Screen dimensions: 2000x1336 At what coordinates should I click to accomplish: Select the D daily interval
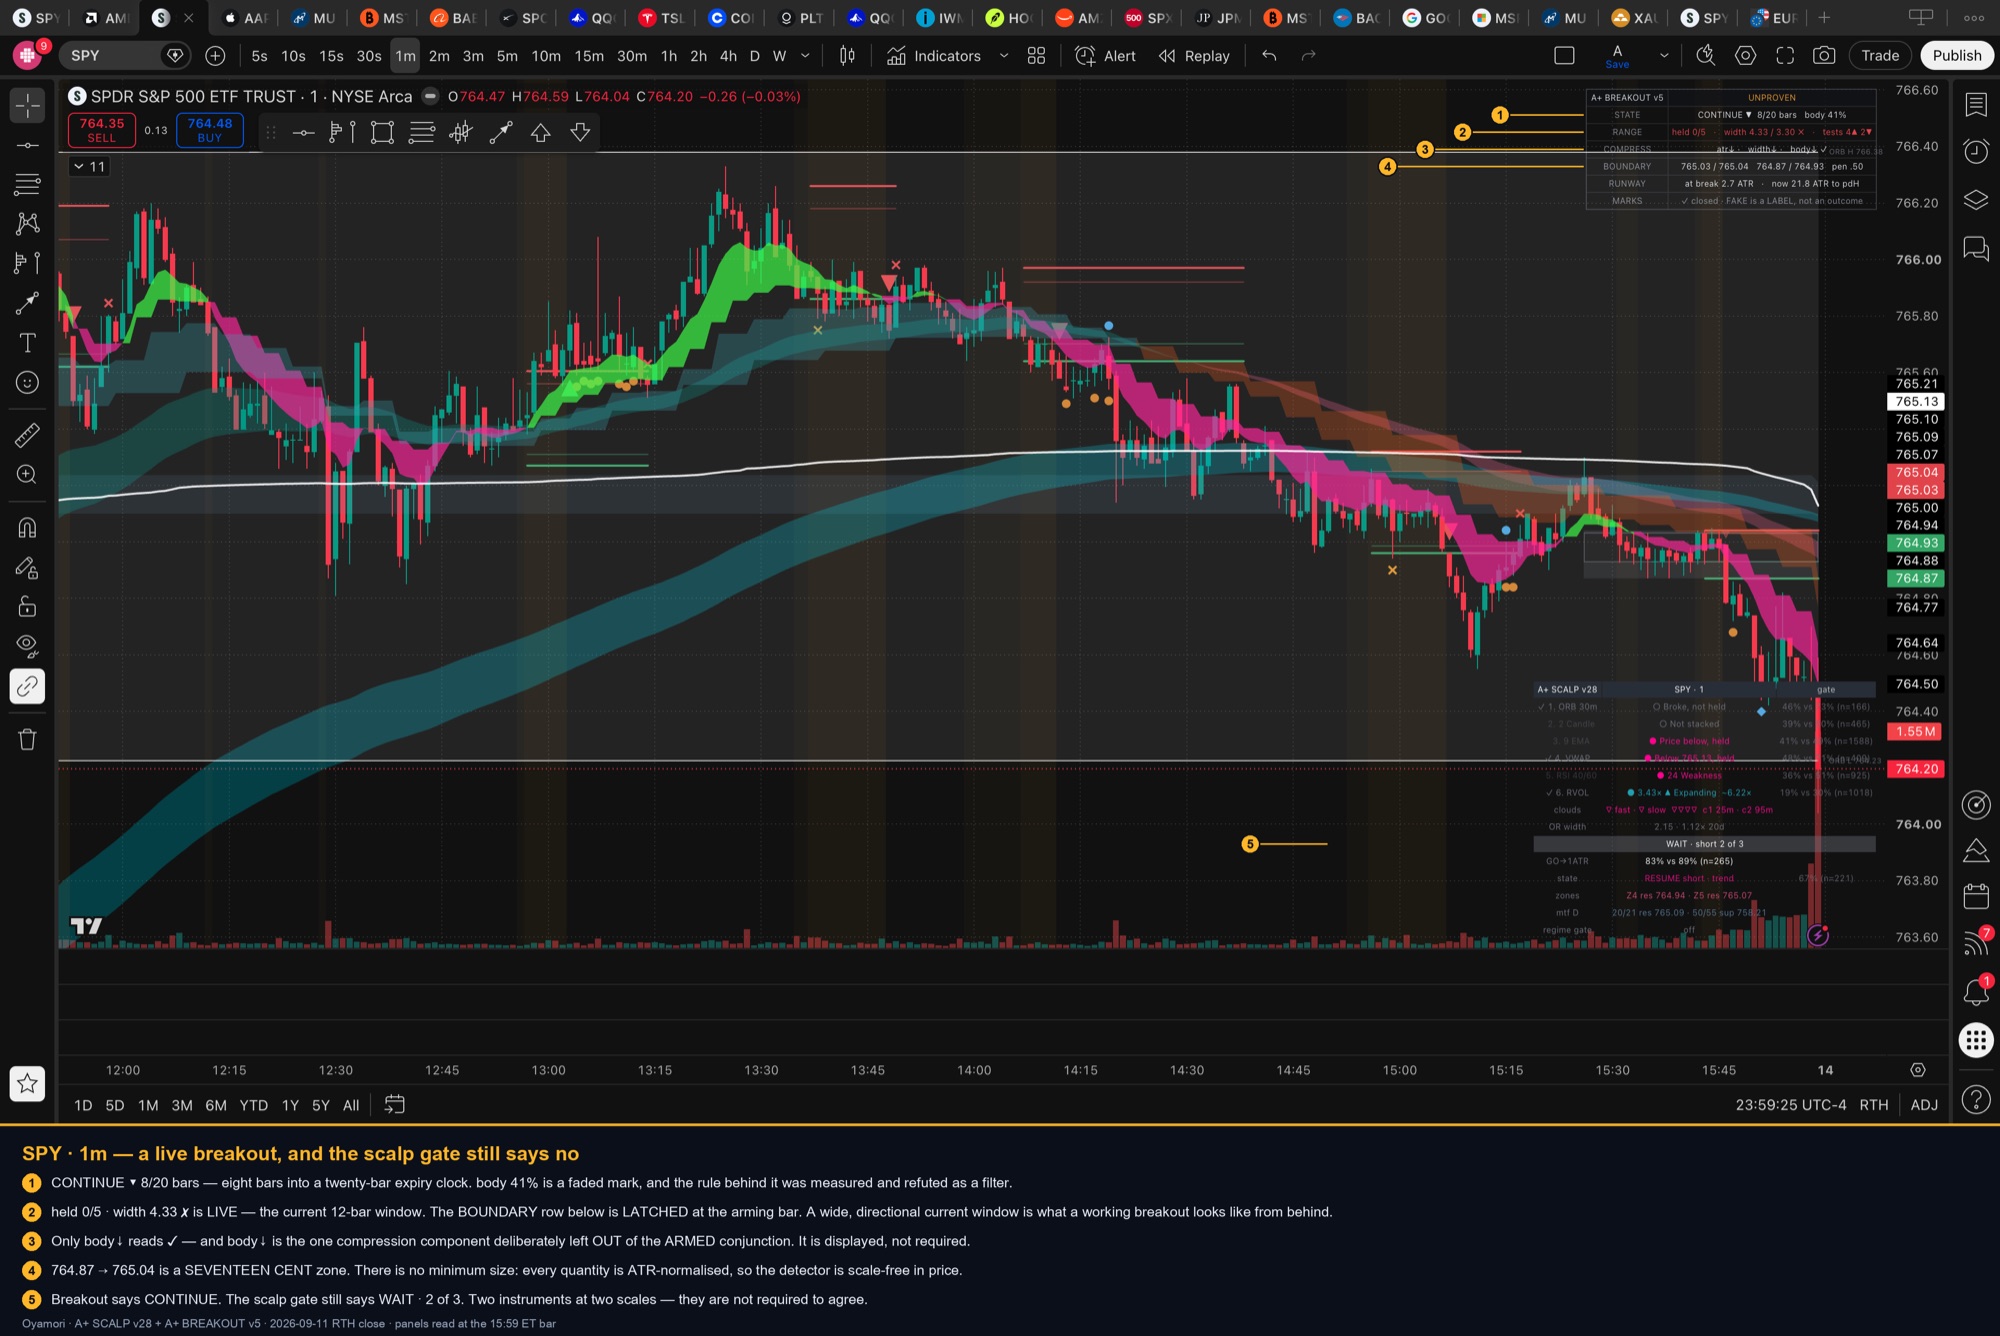755,56
